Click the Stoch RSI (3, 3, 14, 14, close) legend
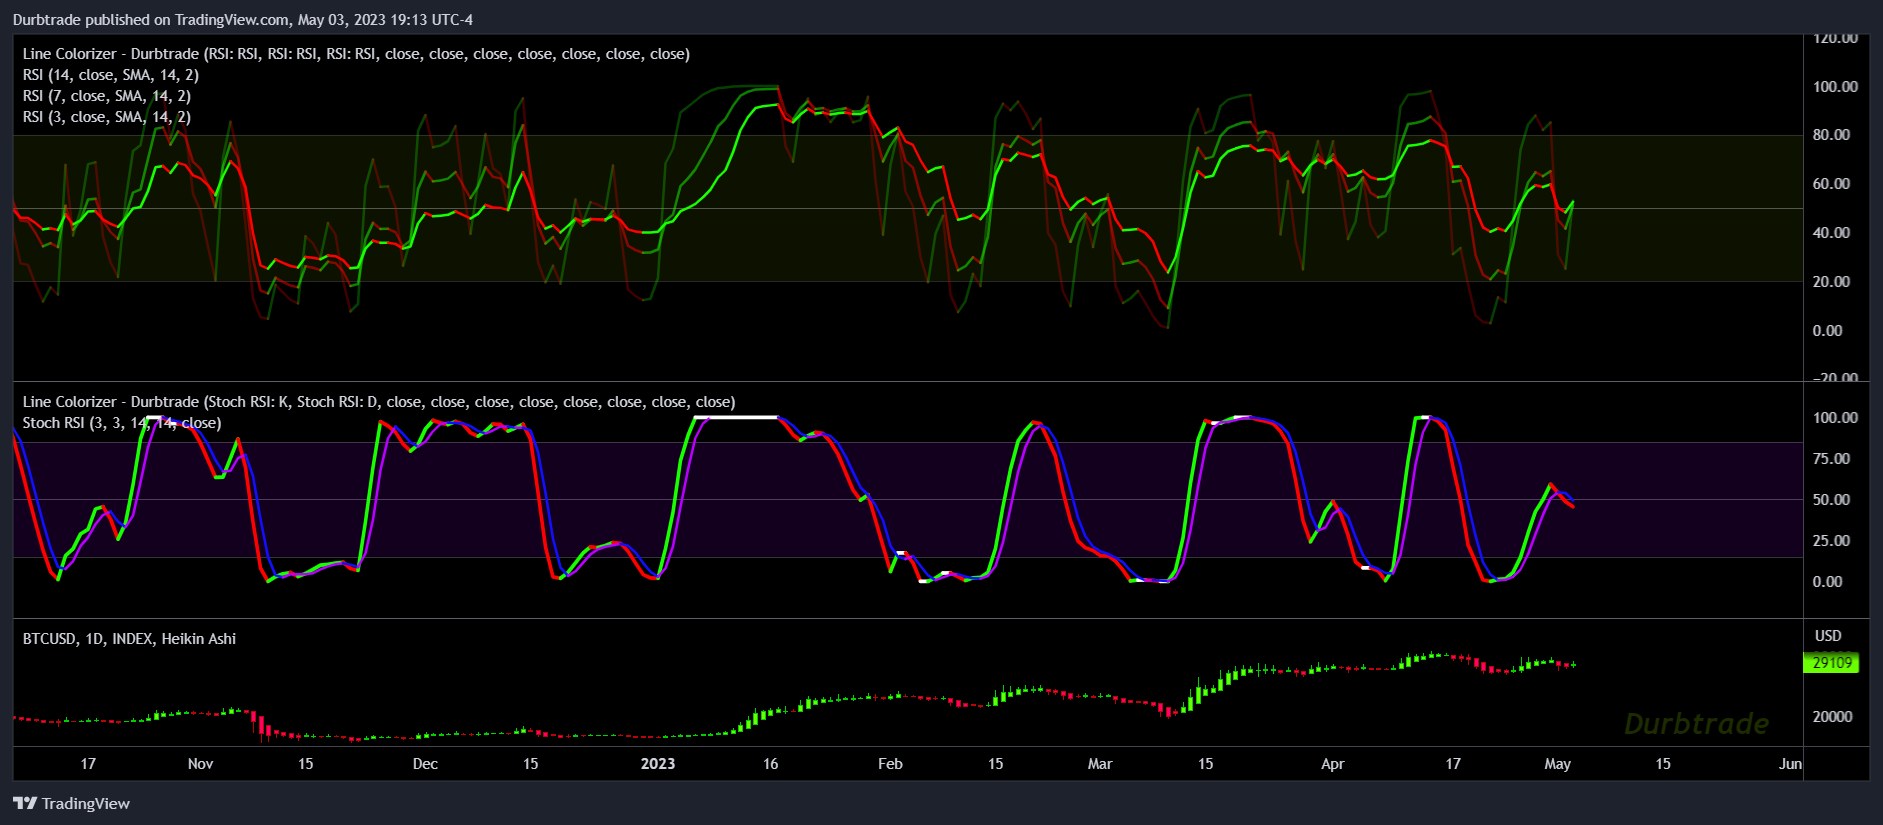1883x825 pixels. click(122, 423)
